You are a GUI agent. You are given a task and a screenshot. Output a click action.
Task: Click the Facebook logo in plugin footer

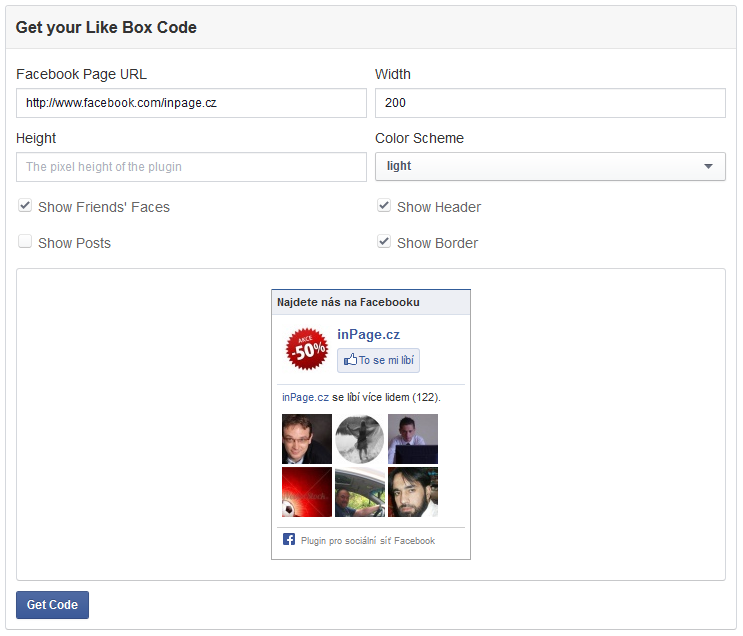click(x=289, y=540)
